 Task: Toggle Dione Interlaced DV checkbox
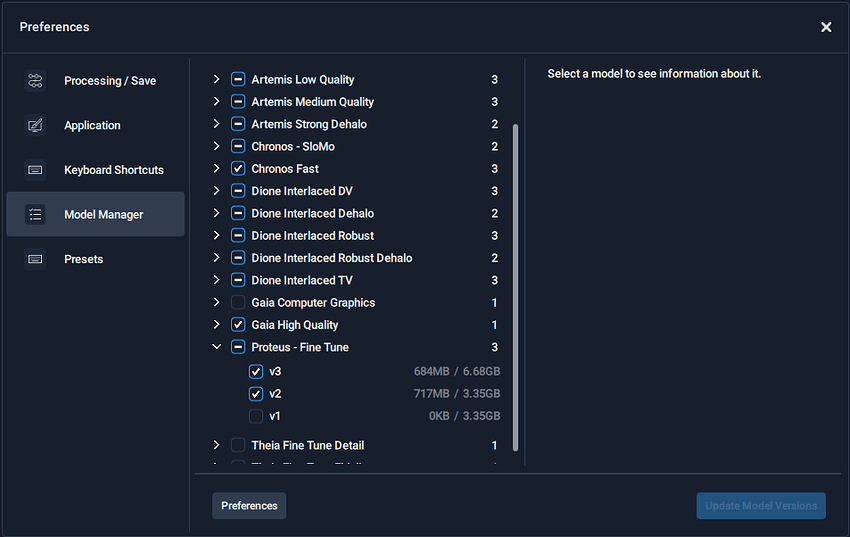(x=238, y=191)
